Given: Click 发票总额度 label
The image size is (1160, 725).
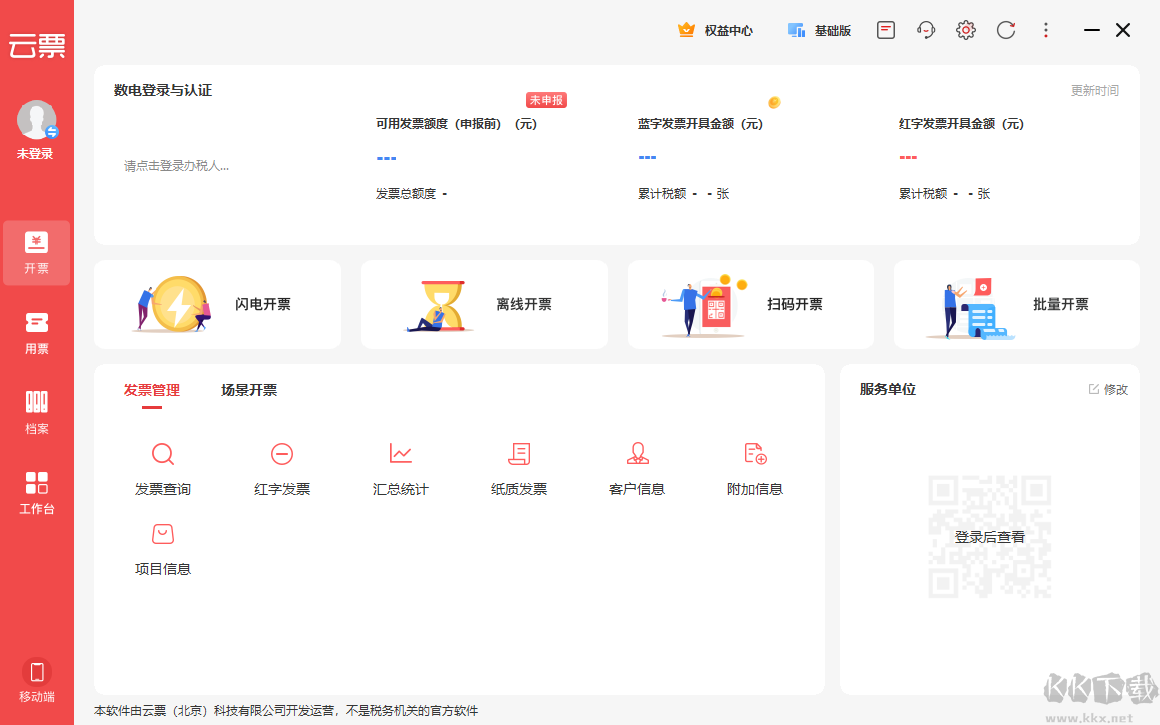Looking at the screenshot, I should [x=405, y=194].
